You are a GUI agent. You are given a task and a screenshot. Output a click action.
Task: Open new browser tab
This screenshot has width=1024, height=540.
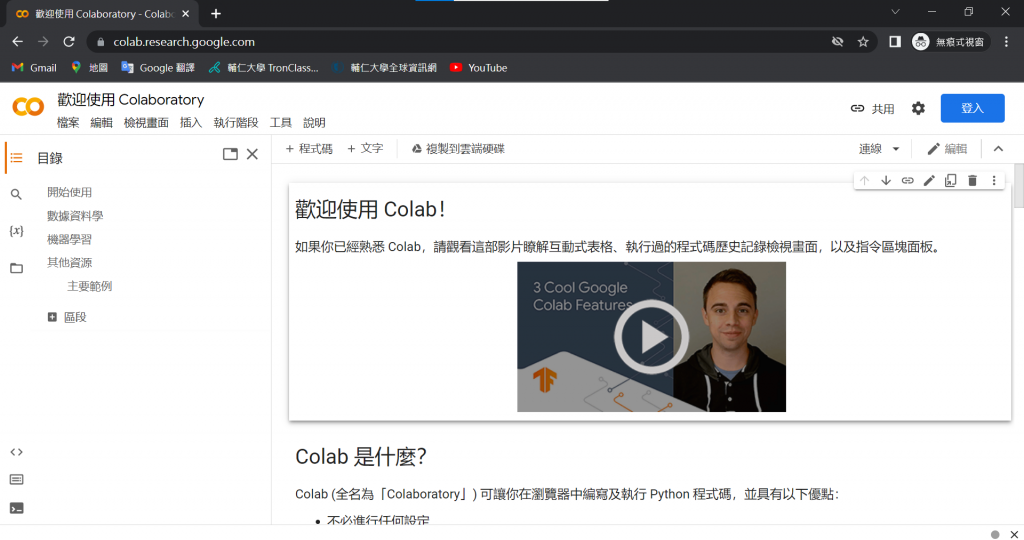[216, 13]
